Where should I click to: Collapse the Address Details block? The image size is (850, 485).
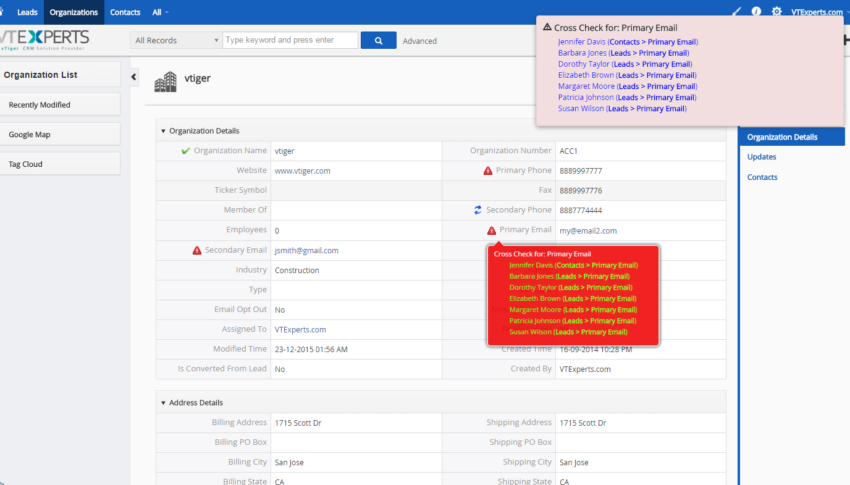[163, 403]
